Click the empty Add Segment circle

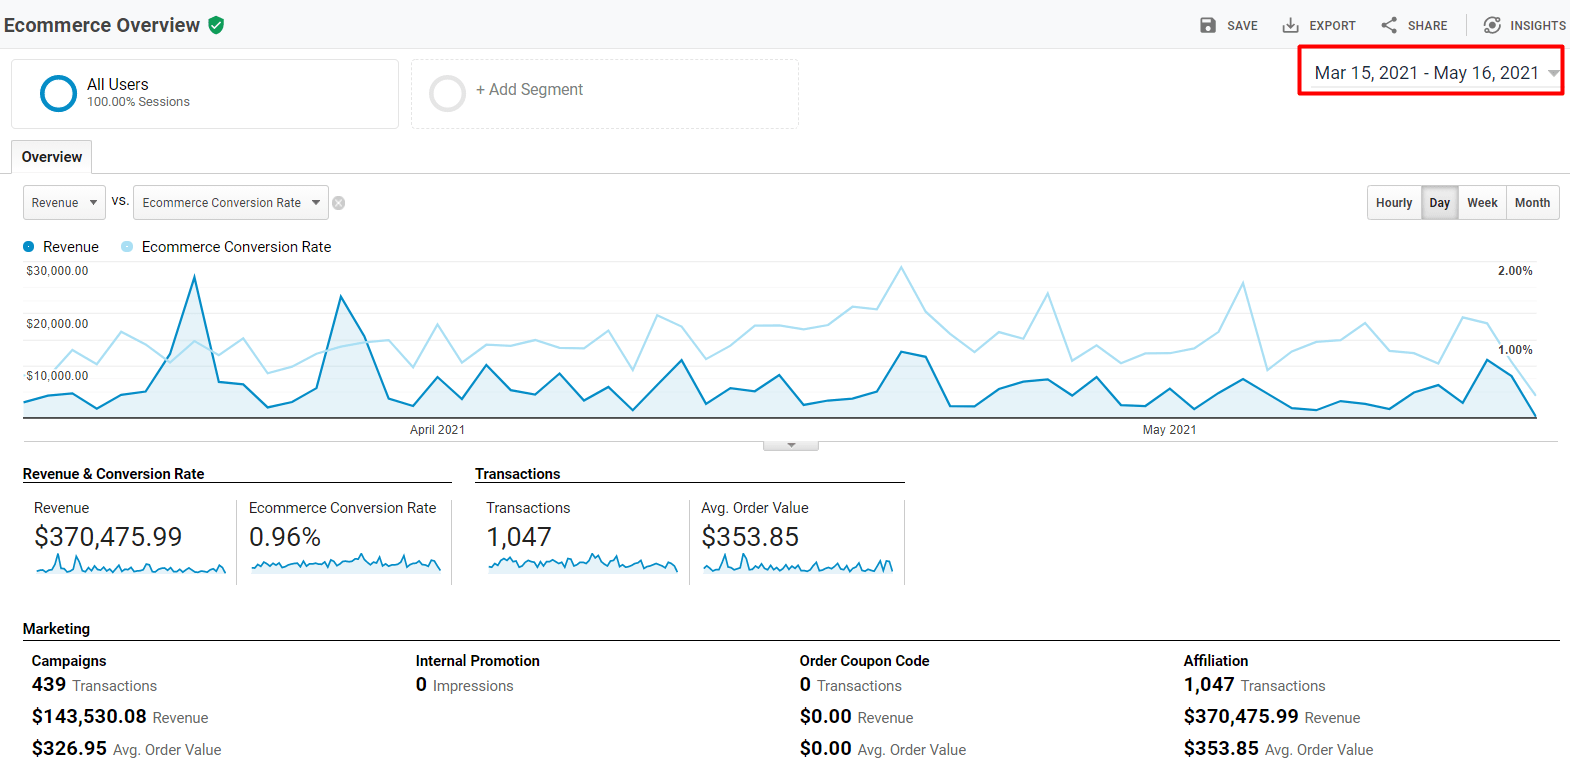(x=447, y=93)
